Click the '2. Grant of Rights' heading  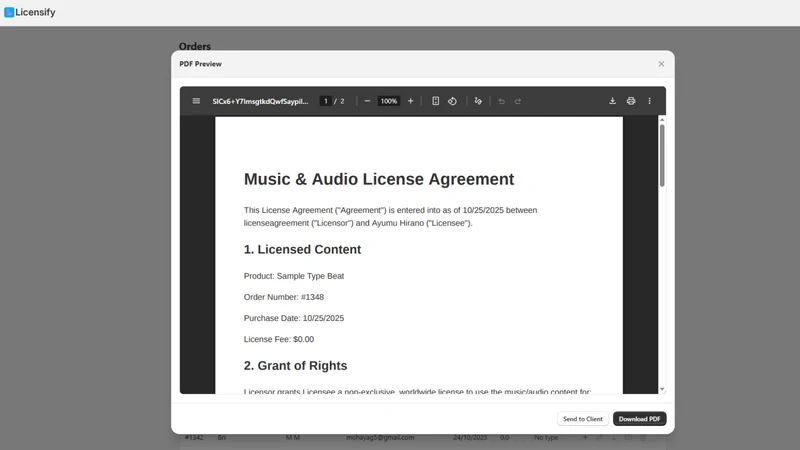295,366
